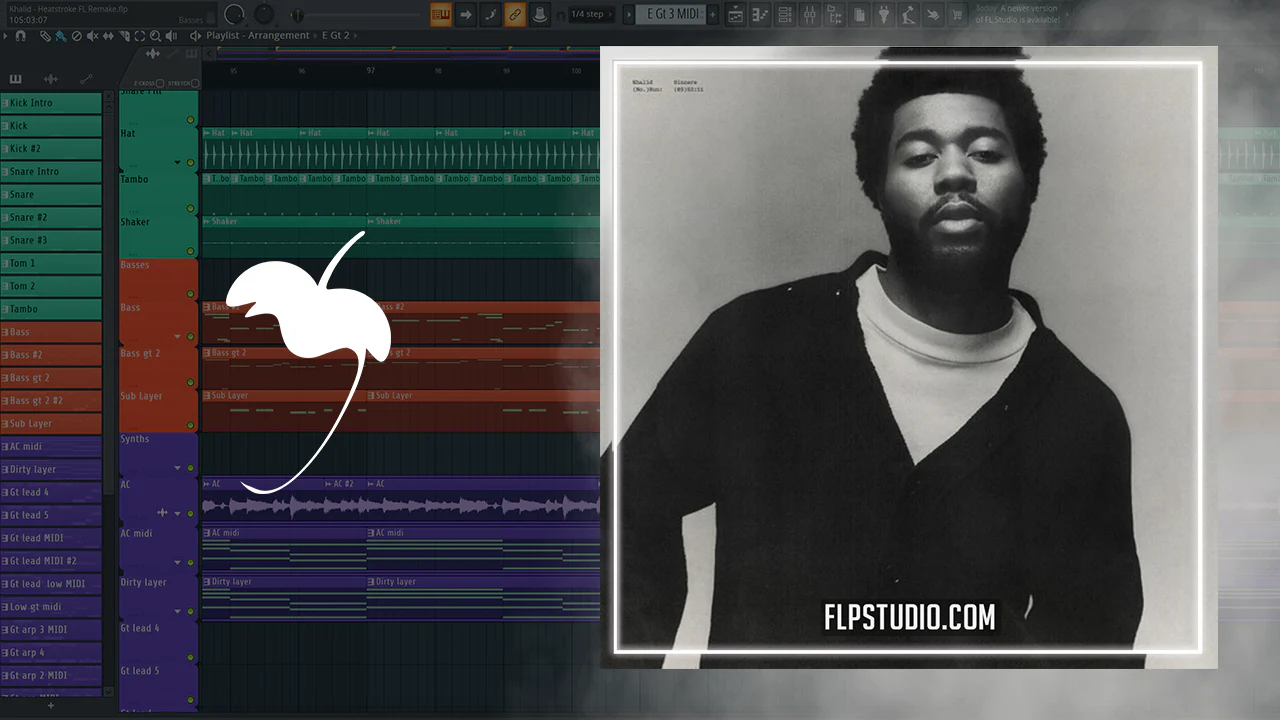Select the Mute tool in Playlist toolbar

click(92, 36)
